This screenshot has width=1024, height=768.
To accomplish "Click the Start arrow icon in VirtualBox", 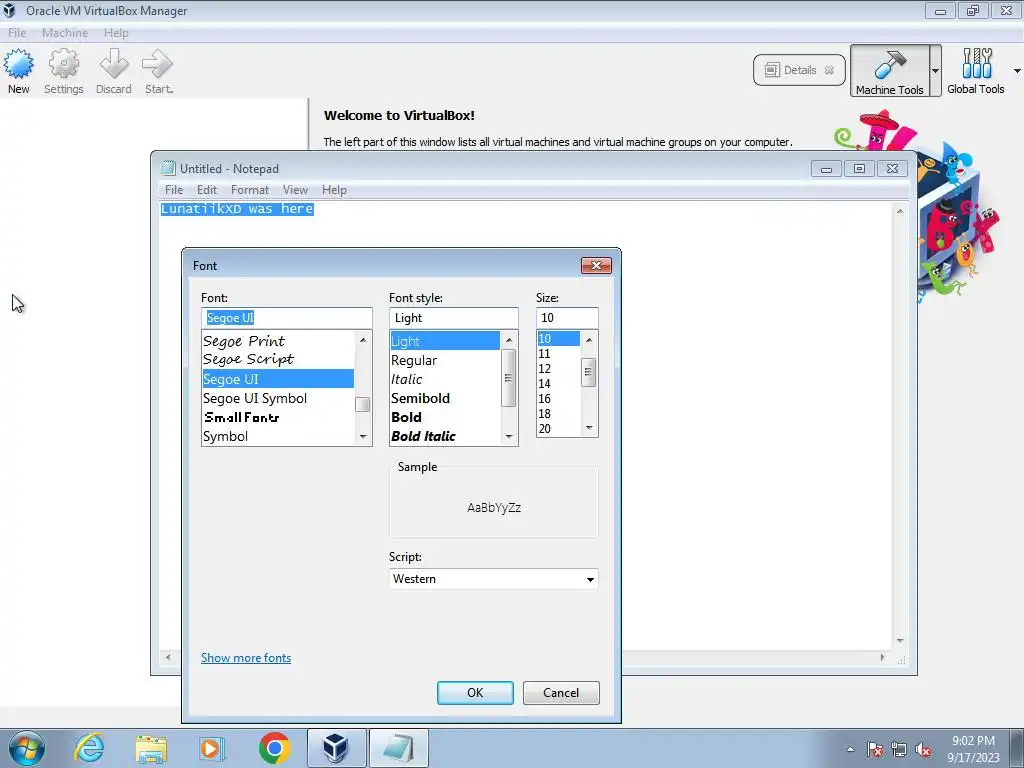I will pos(157,65).
